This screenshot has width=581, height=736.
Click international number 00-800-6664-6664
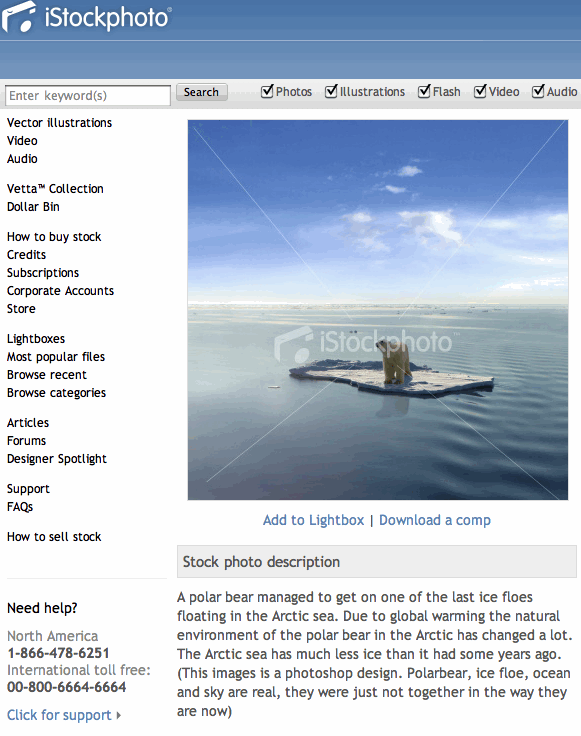pos(67,687)
